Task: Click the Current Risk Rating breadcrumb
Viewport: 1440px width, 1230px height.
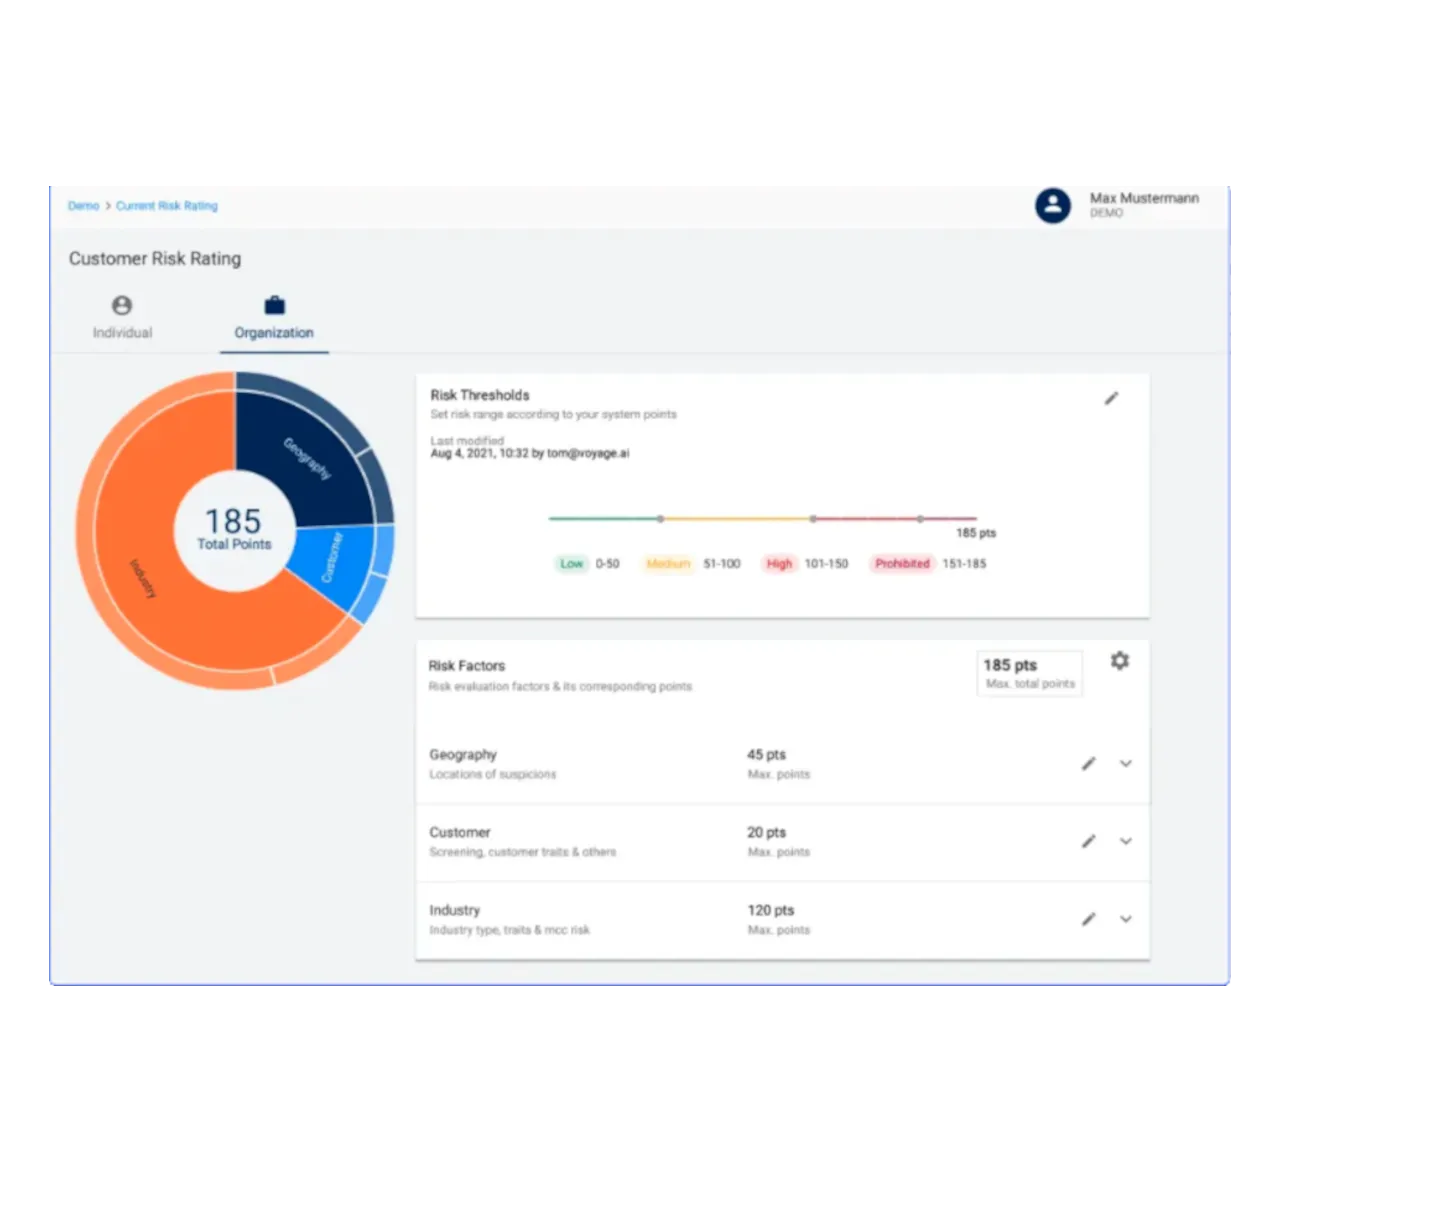Action: (x=166, y=205)
